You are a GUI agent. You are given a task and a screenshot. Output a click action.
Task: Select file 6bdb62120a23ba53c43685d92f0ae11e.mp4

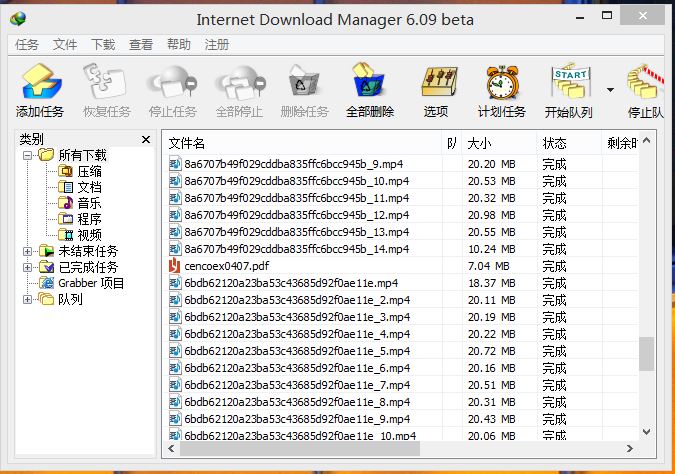coord(291,283)
